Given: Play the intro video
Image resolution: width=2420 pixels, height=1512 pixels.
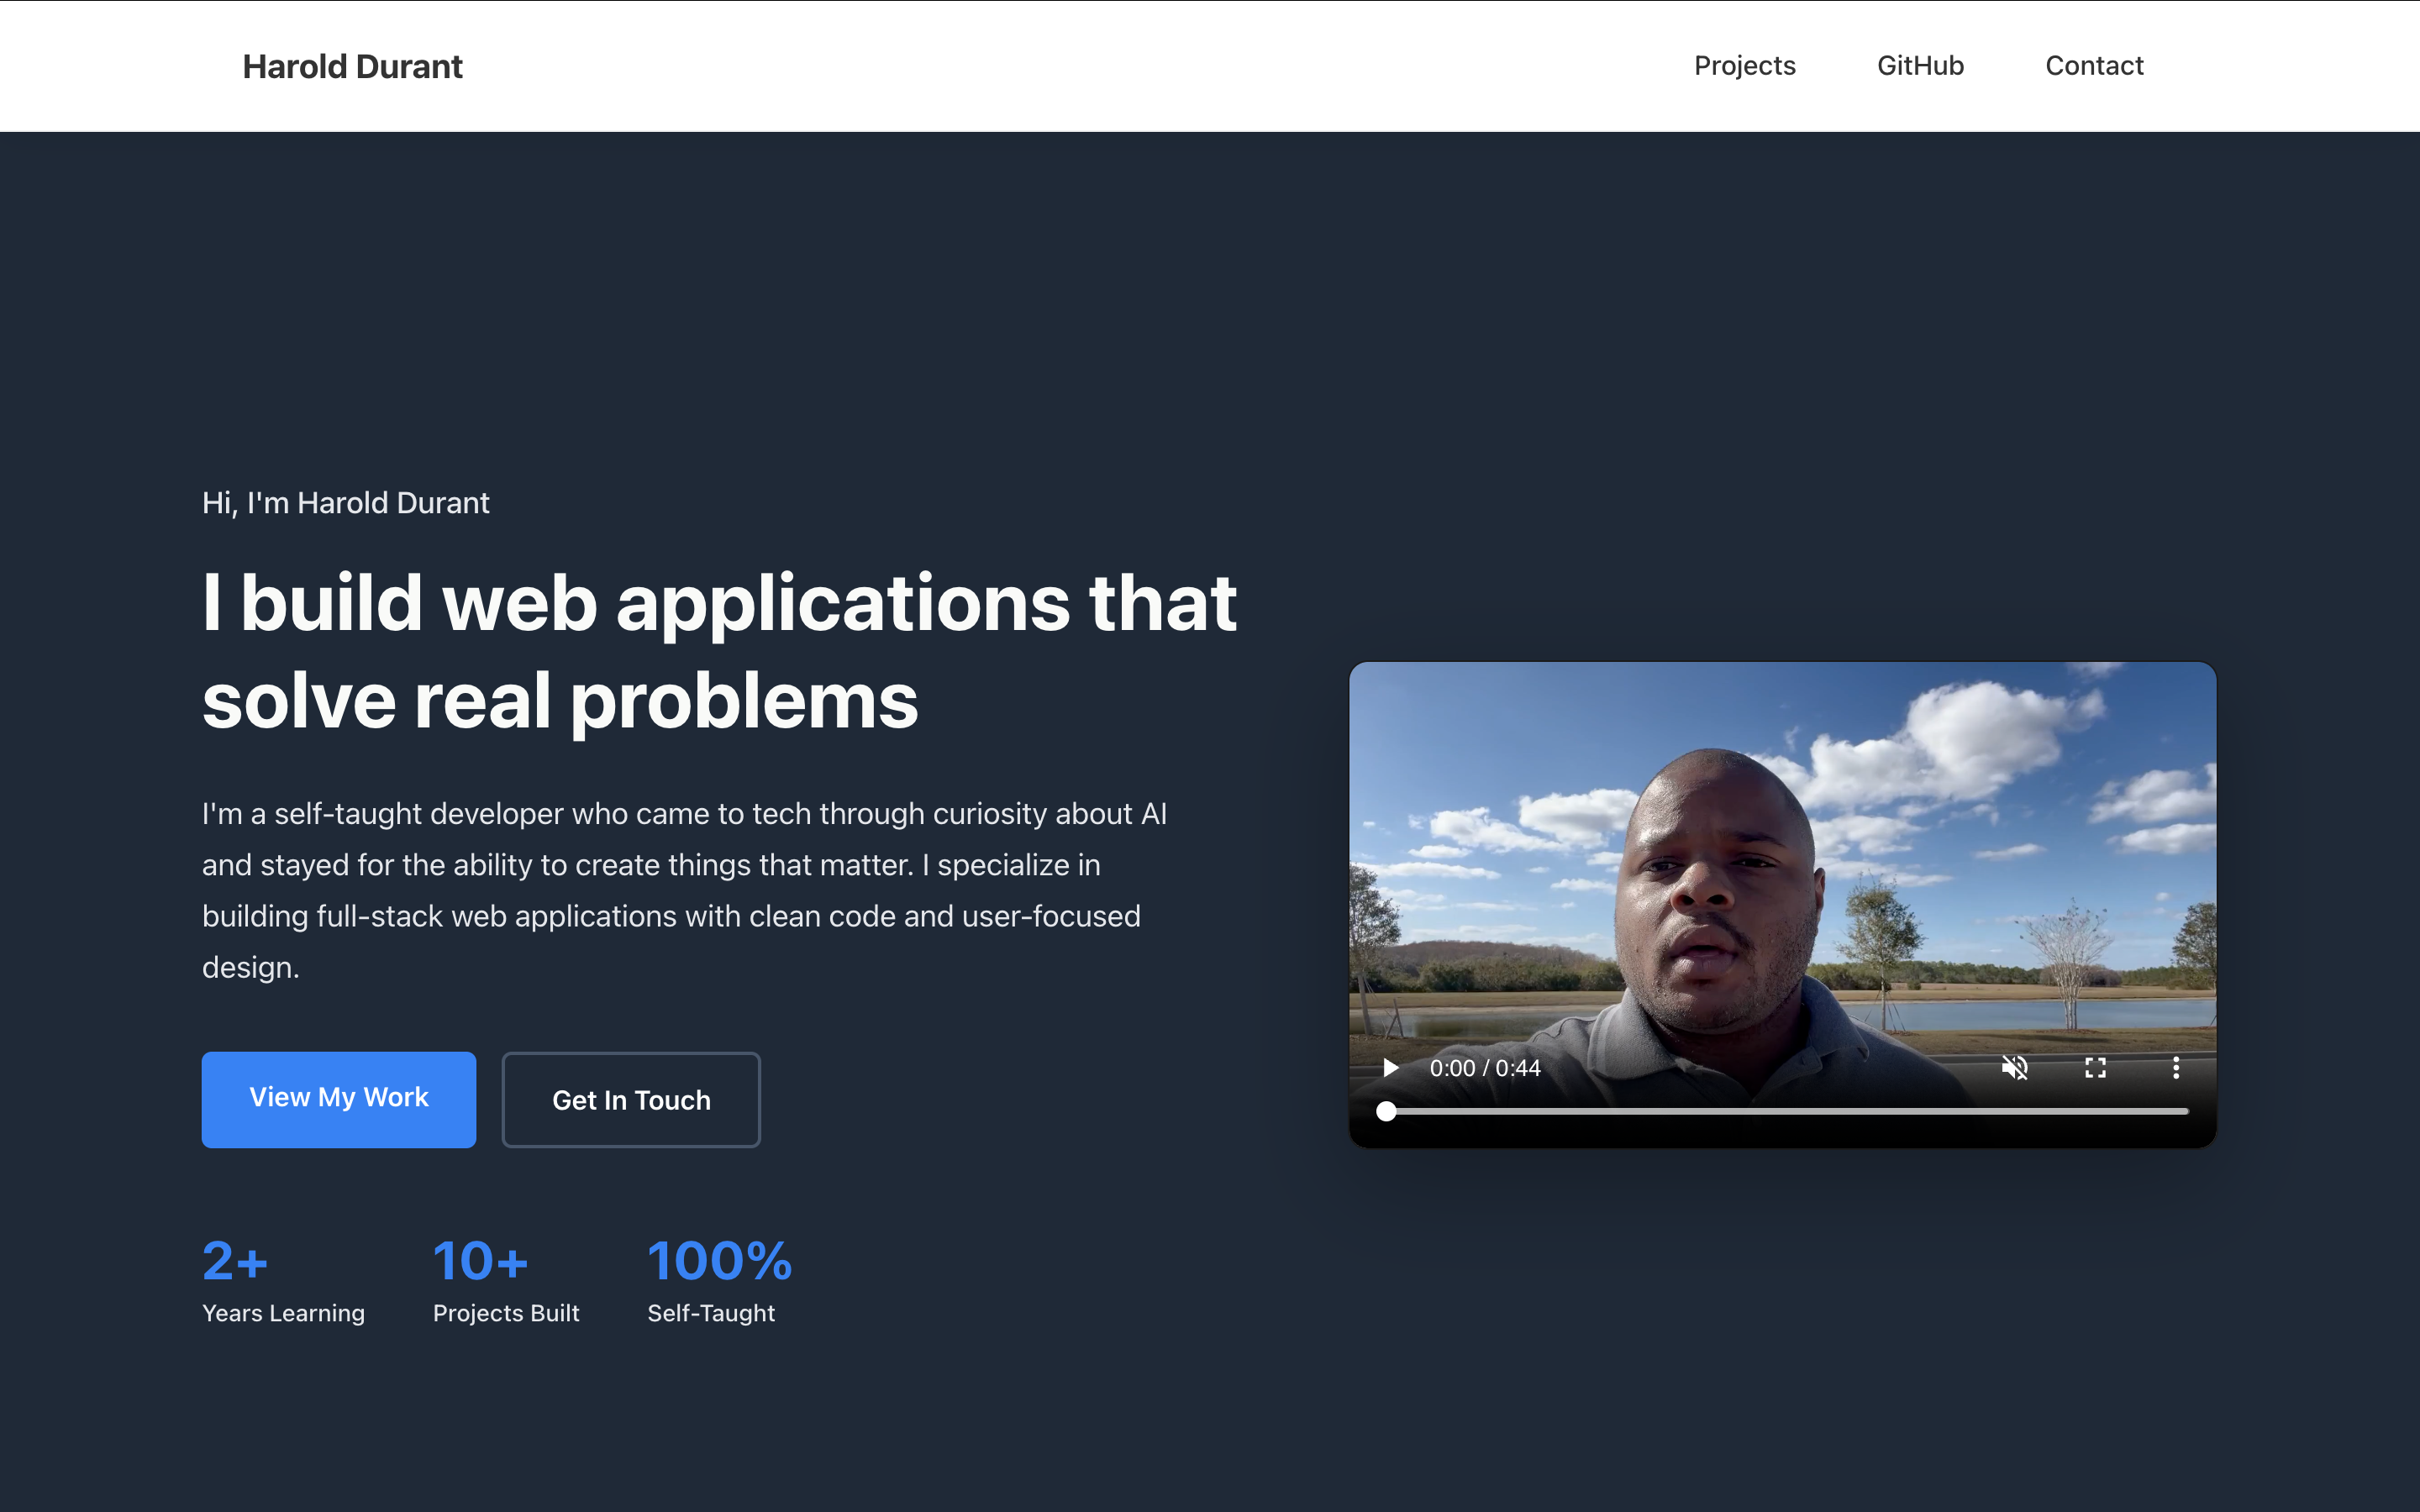Looking at the screenshot, I should (1390, 1068).
